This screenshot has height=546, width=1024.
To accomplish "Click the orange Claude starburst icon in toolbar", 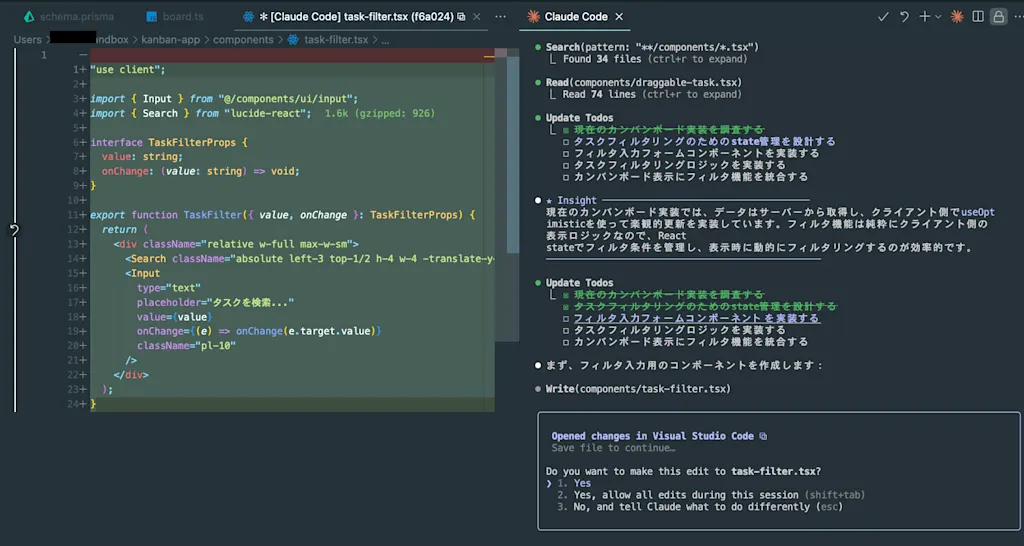I will (957, 17).
